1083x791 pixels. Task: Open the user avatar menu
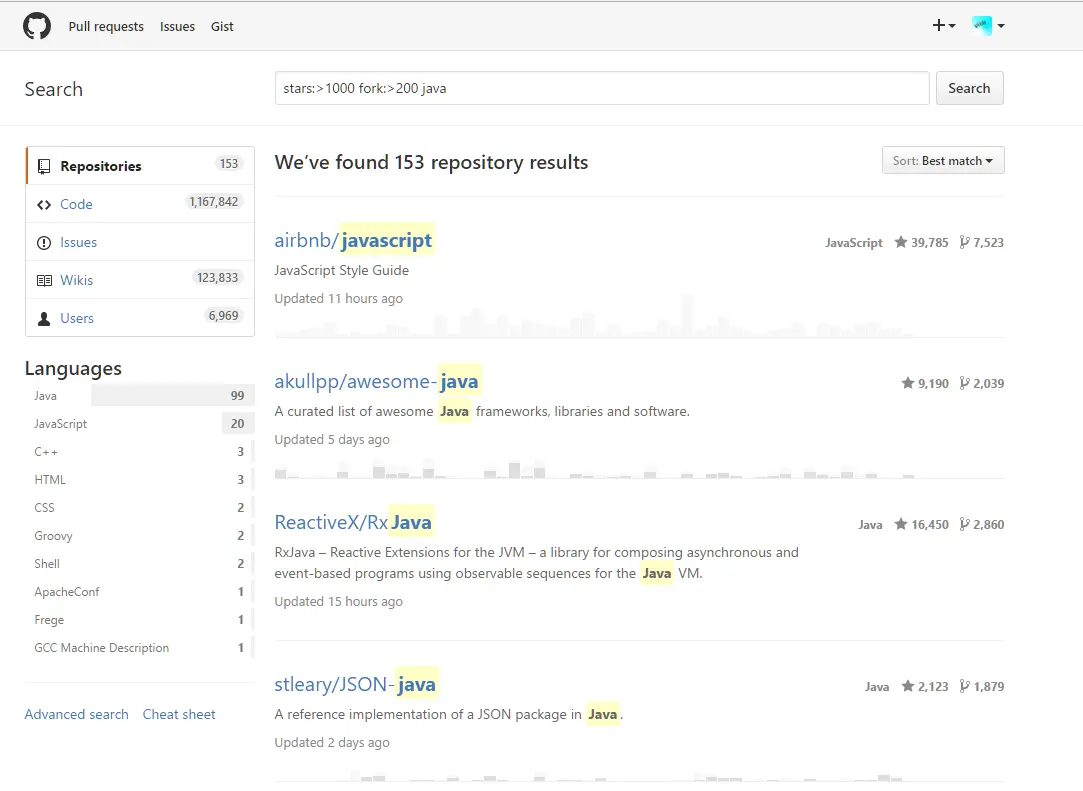click(x=988, y=26)
